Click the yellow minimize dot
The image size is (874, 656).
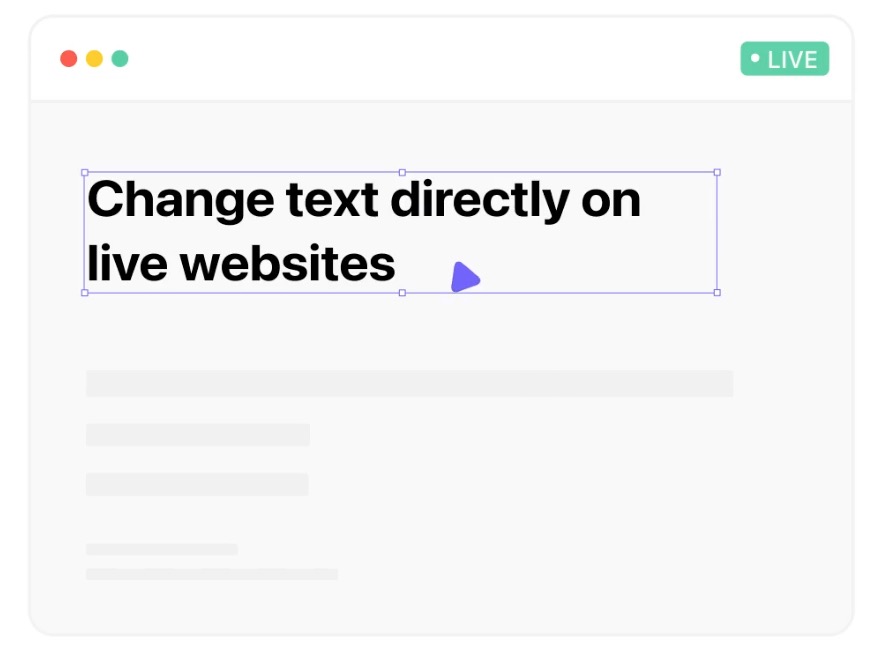(x=94, y=58)
